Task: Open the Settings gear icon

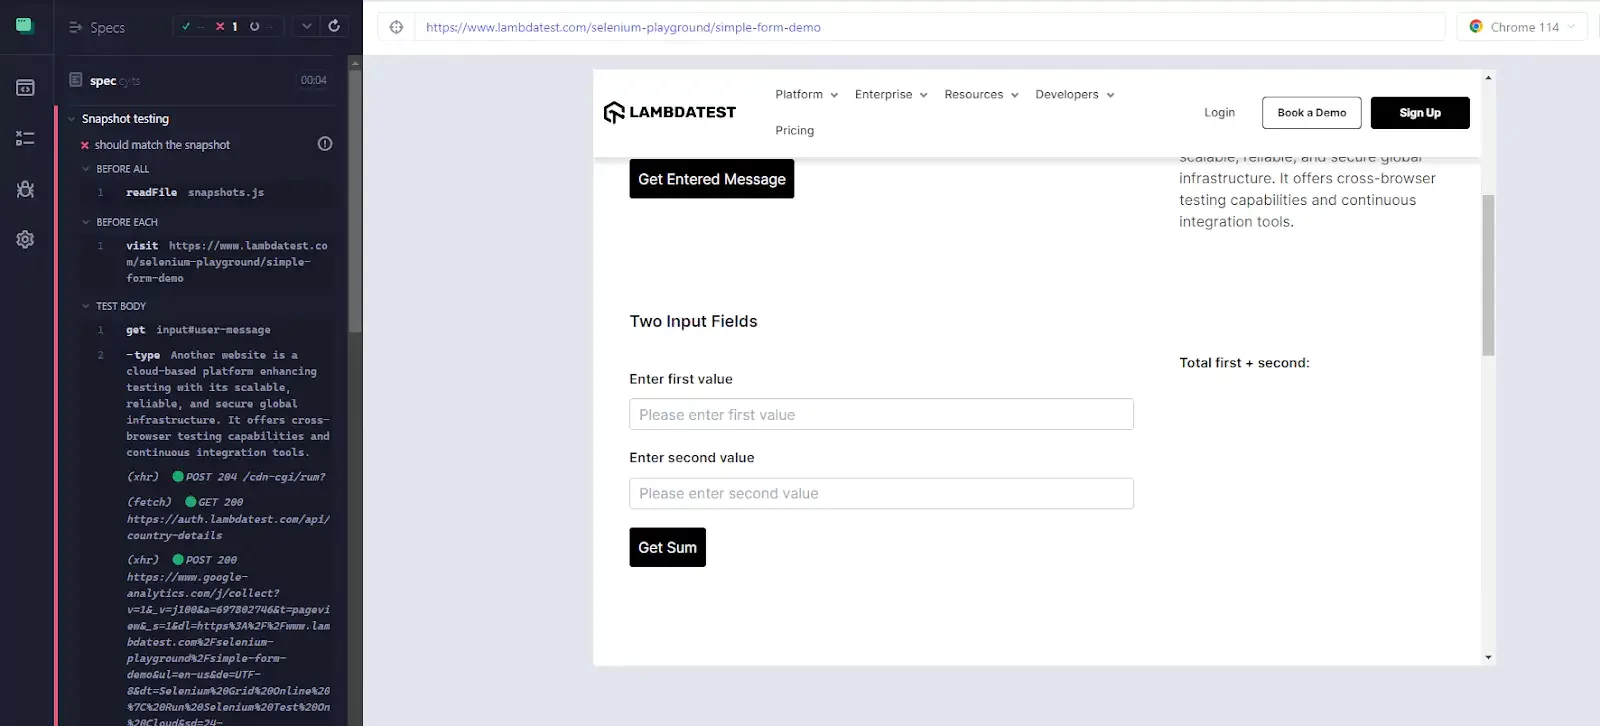Action: coord(25,240)
